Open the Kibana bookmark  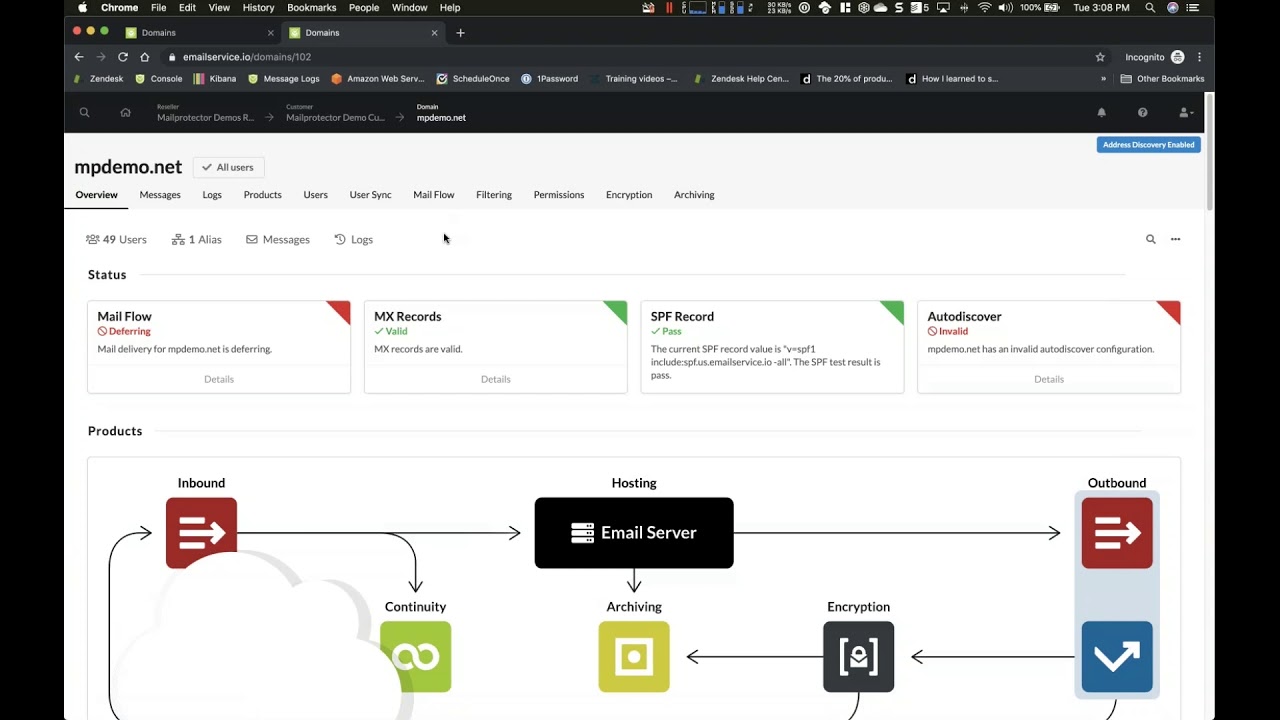pyautogui.click(x=215, y=79)
